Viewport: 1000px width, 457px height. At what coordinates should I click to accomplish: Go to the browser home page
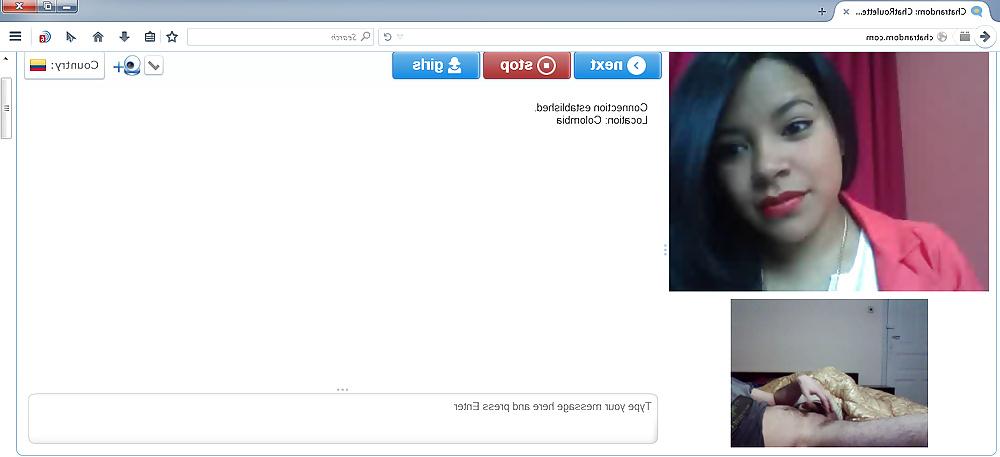(x=98, y=37)
